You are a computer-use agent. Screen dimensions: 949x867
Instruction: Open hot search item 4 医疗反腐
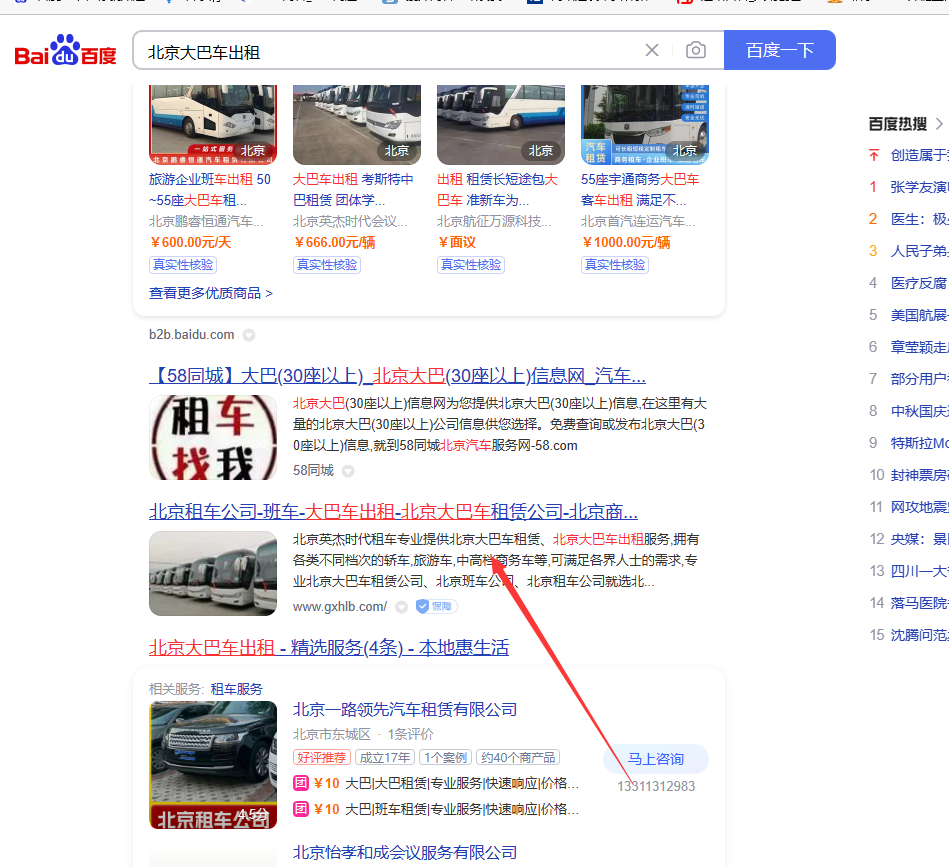[x=919, y=283]
